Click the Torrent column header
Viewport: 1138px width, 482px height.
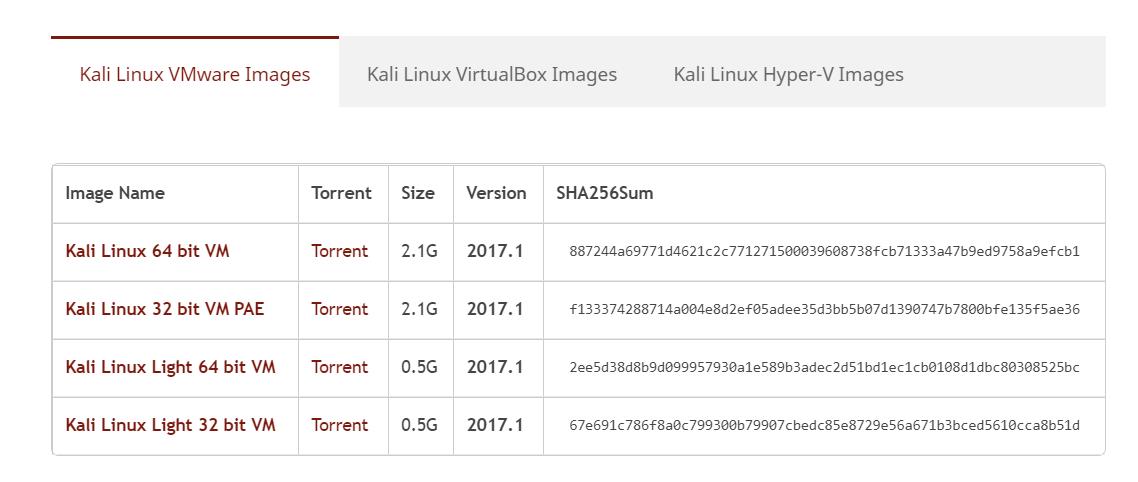[341, 193]
